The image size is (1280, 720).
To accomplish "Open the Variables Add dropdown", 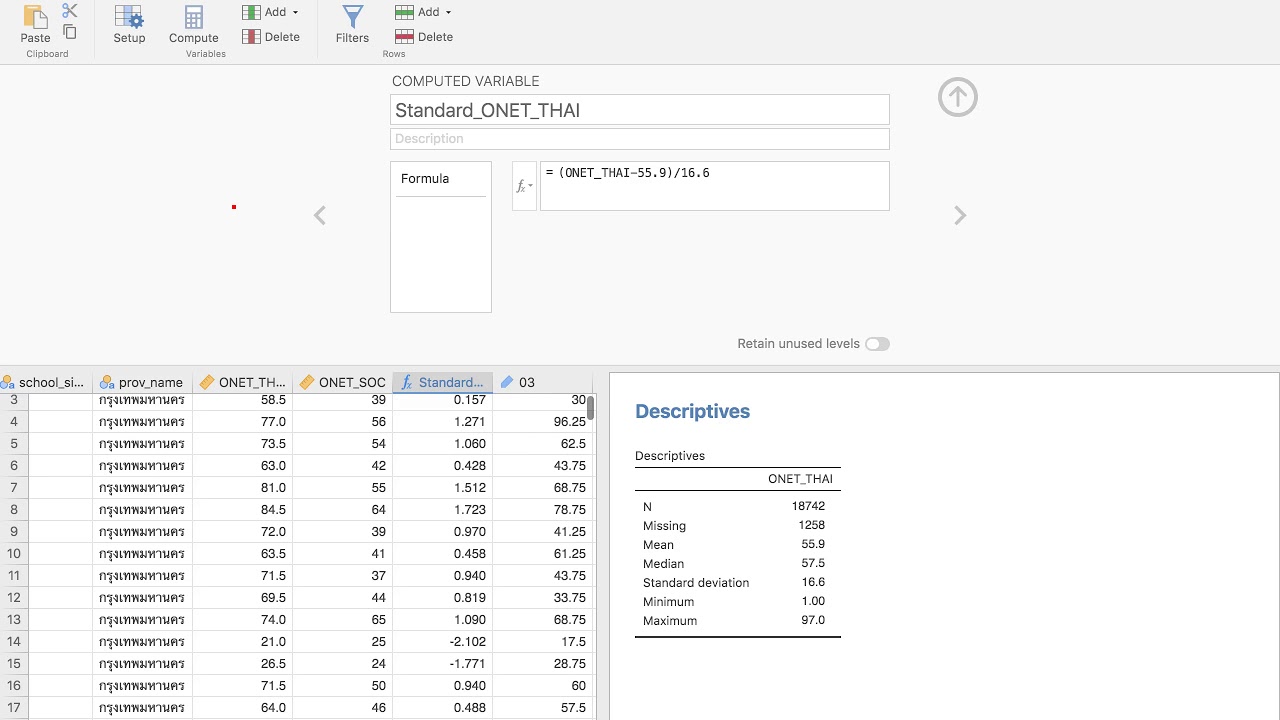I will tap(271, 12).
